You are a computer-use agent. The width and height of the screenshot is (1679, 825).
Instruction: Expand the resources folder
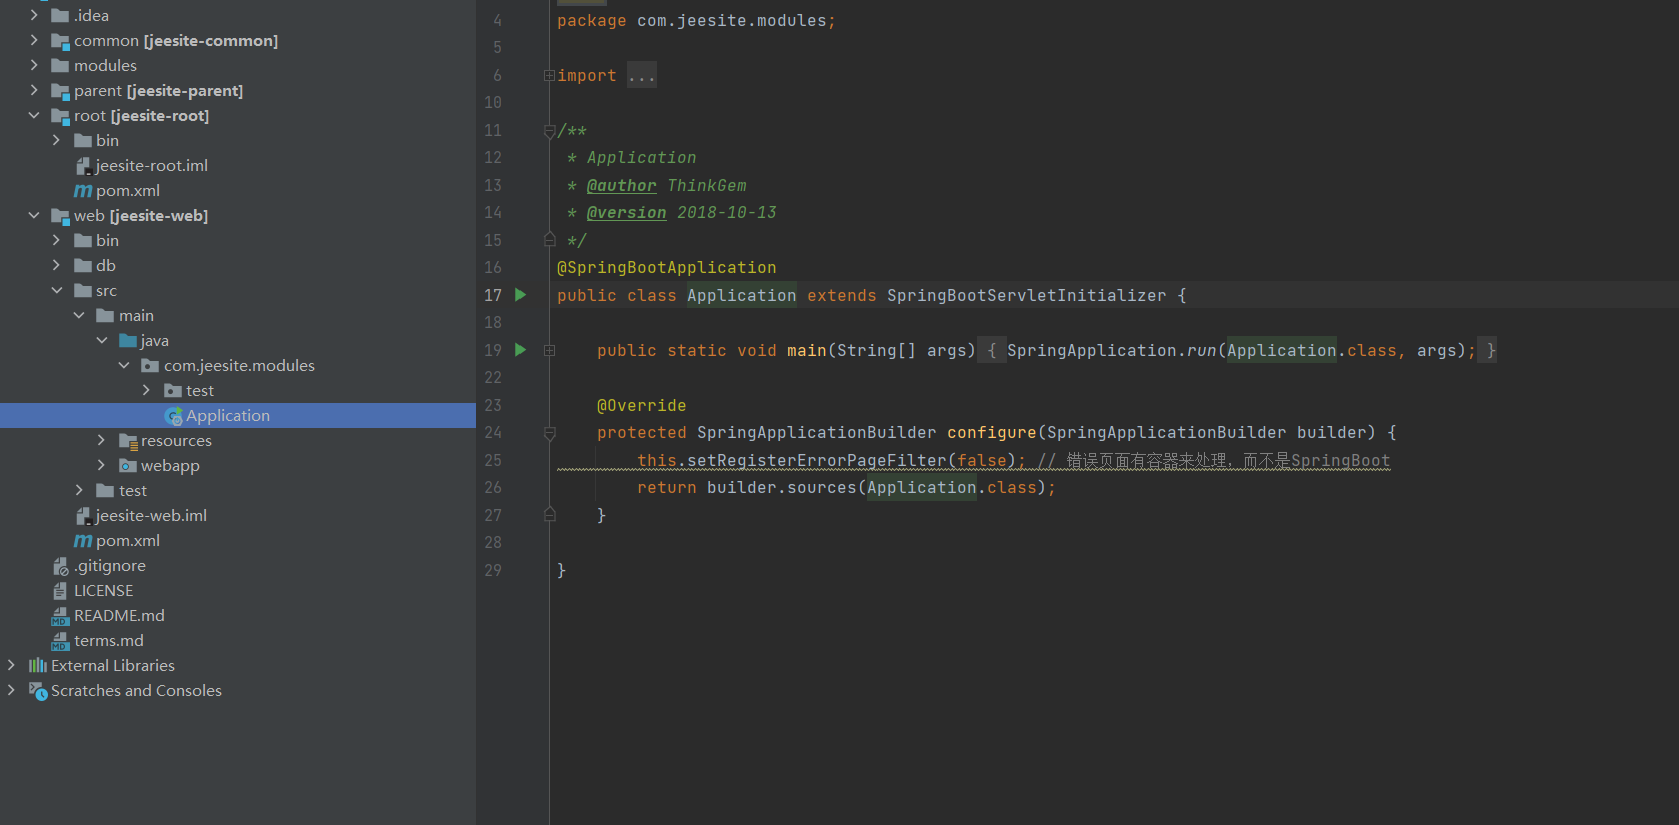[x=101, y=440]
